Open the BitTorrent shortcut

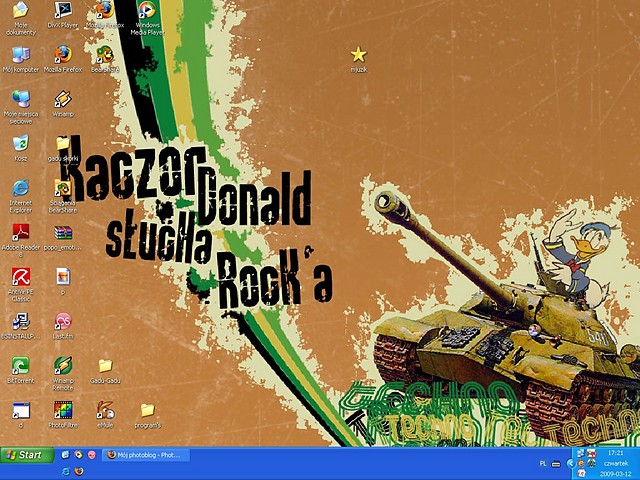coord(21,371)
